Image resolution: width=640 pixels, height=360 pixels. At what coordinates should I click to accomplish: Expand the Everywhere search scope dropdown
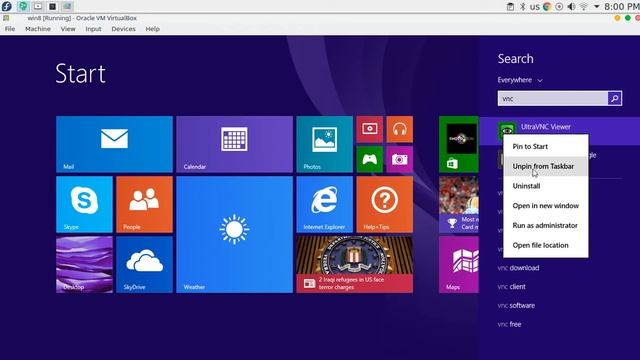coord(520,80)
